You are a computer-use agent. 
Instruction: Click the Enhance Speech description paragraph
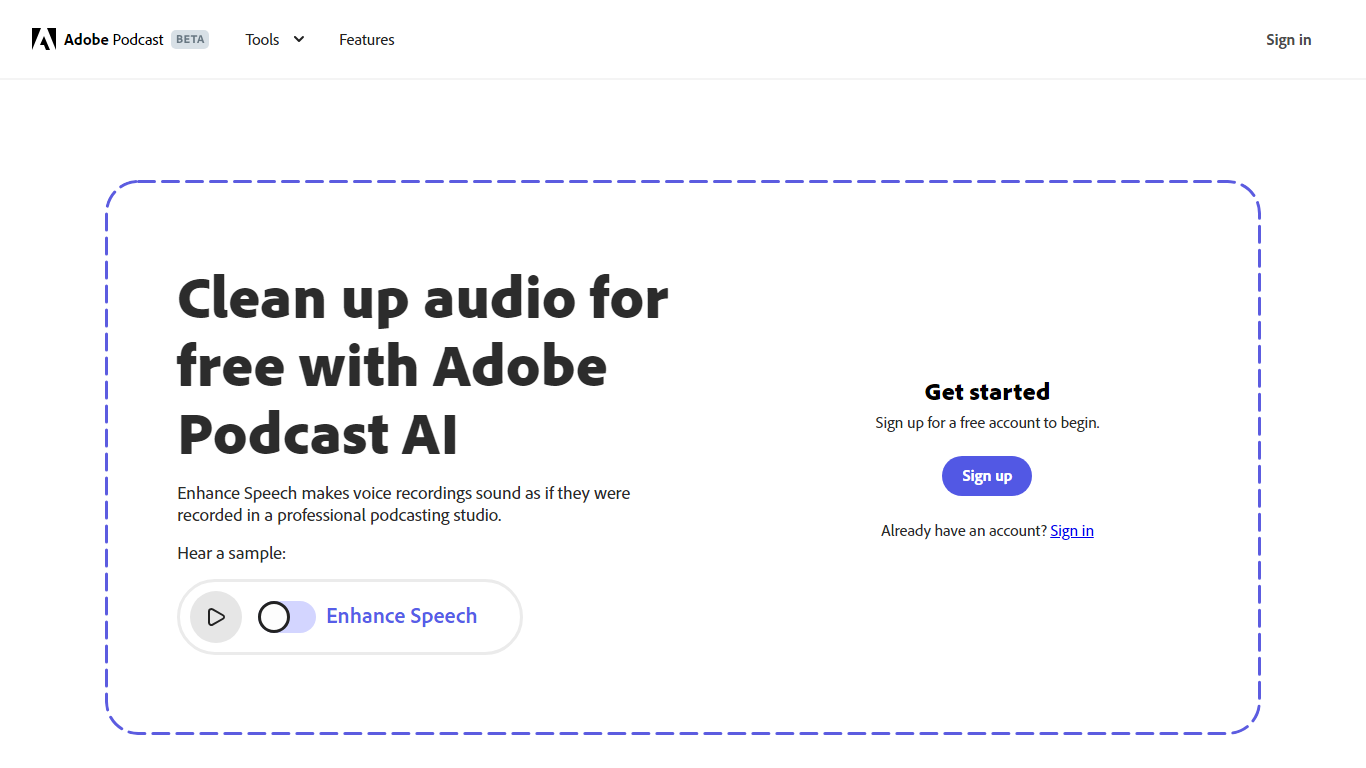(x=403, y=504)
